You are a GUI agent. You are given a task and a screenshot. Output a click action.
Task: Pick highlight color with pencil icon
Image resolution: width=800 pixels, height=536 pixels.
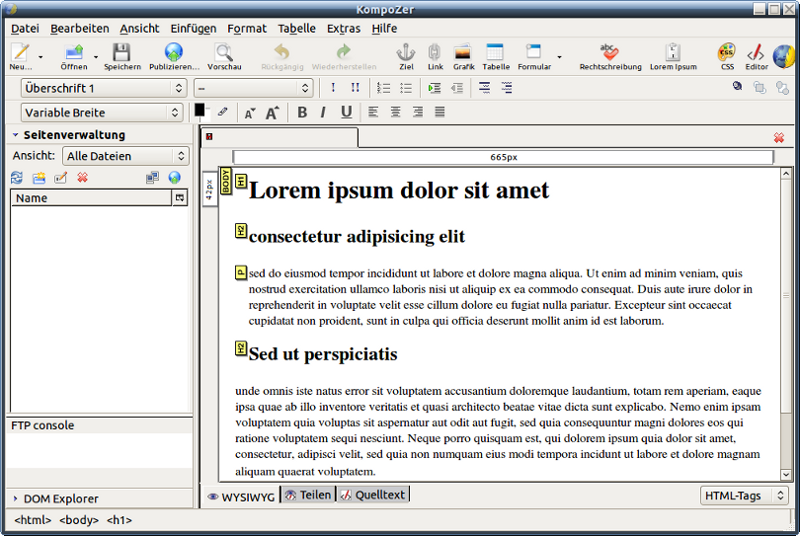click(x=222, y=112)
